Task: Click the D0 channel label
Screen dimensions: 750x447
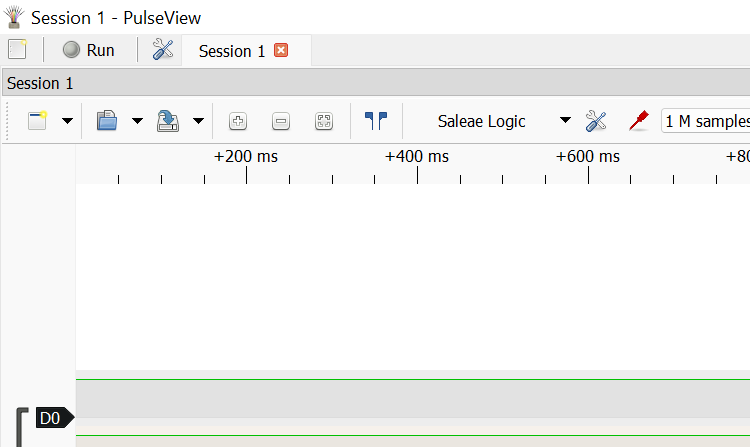Action: (52, 417)
